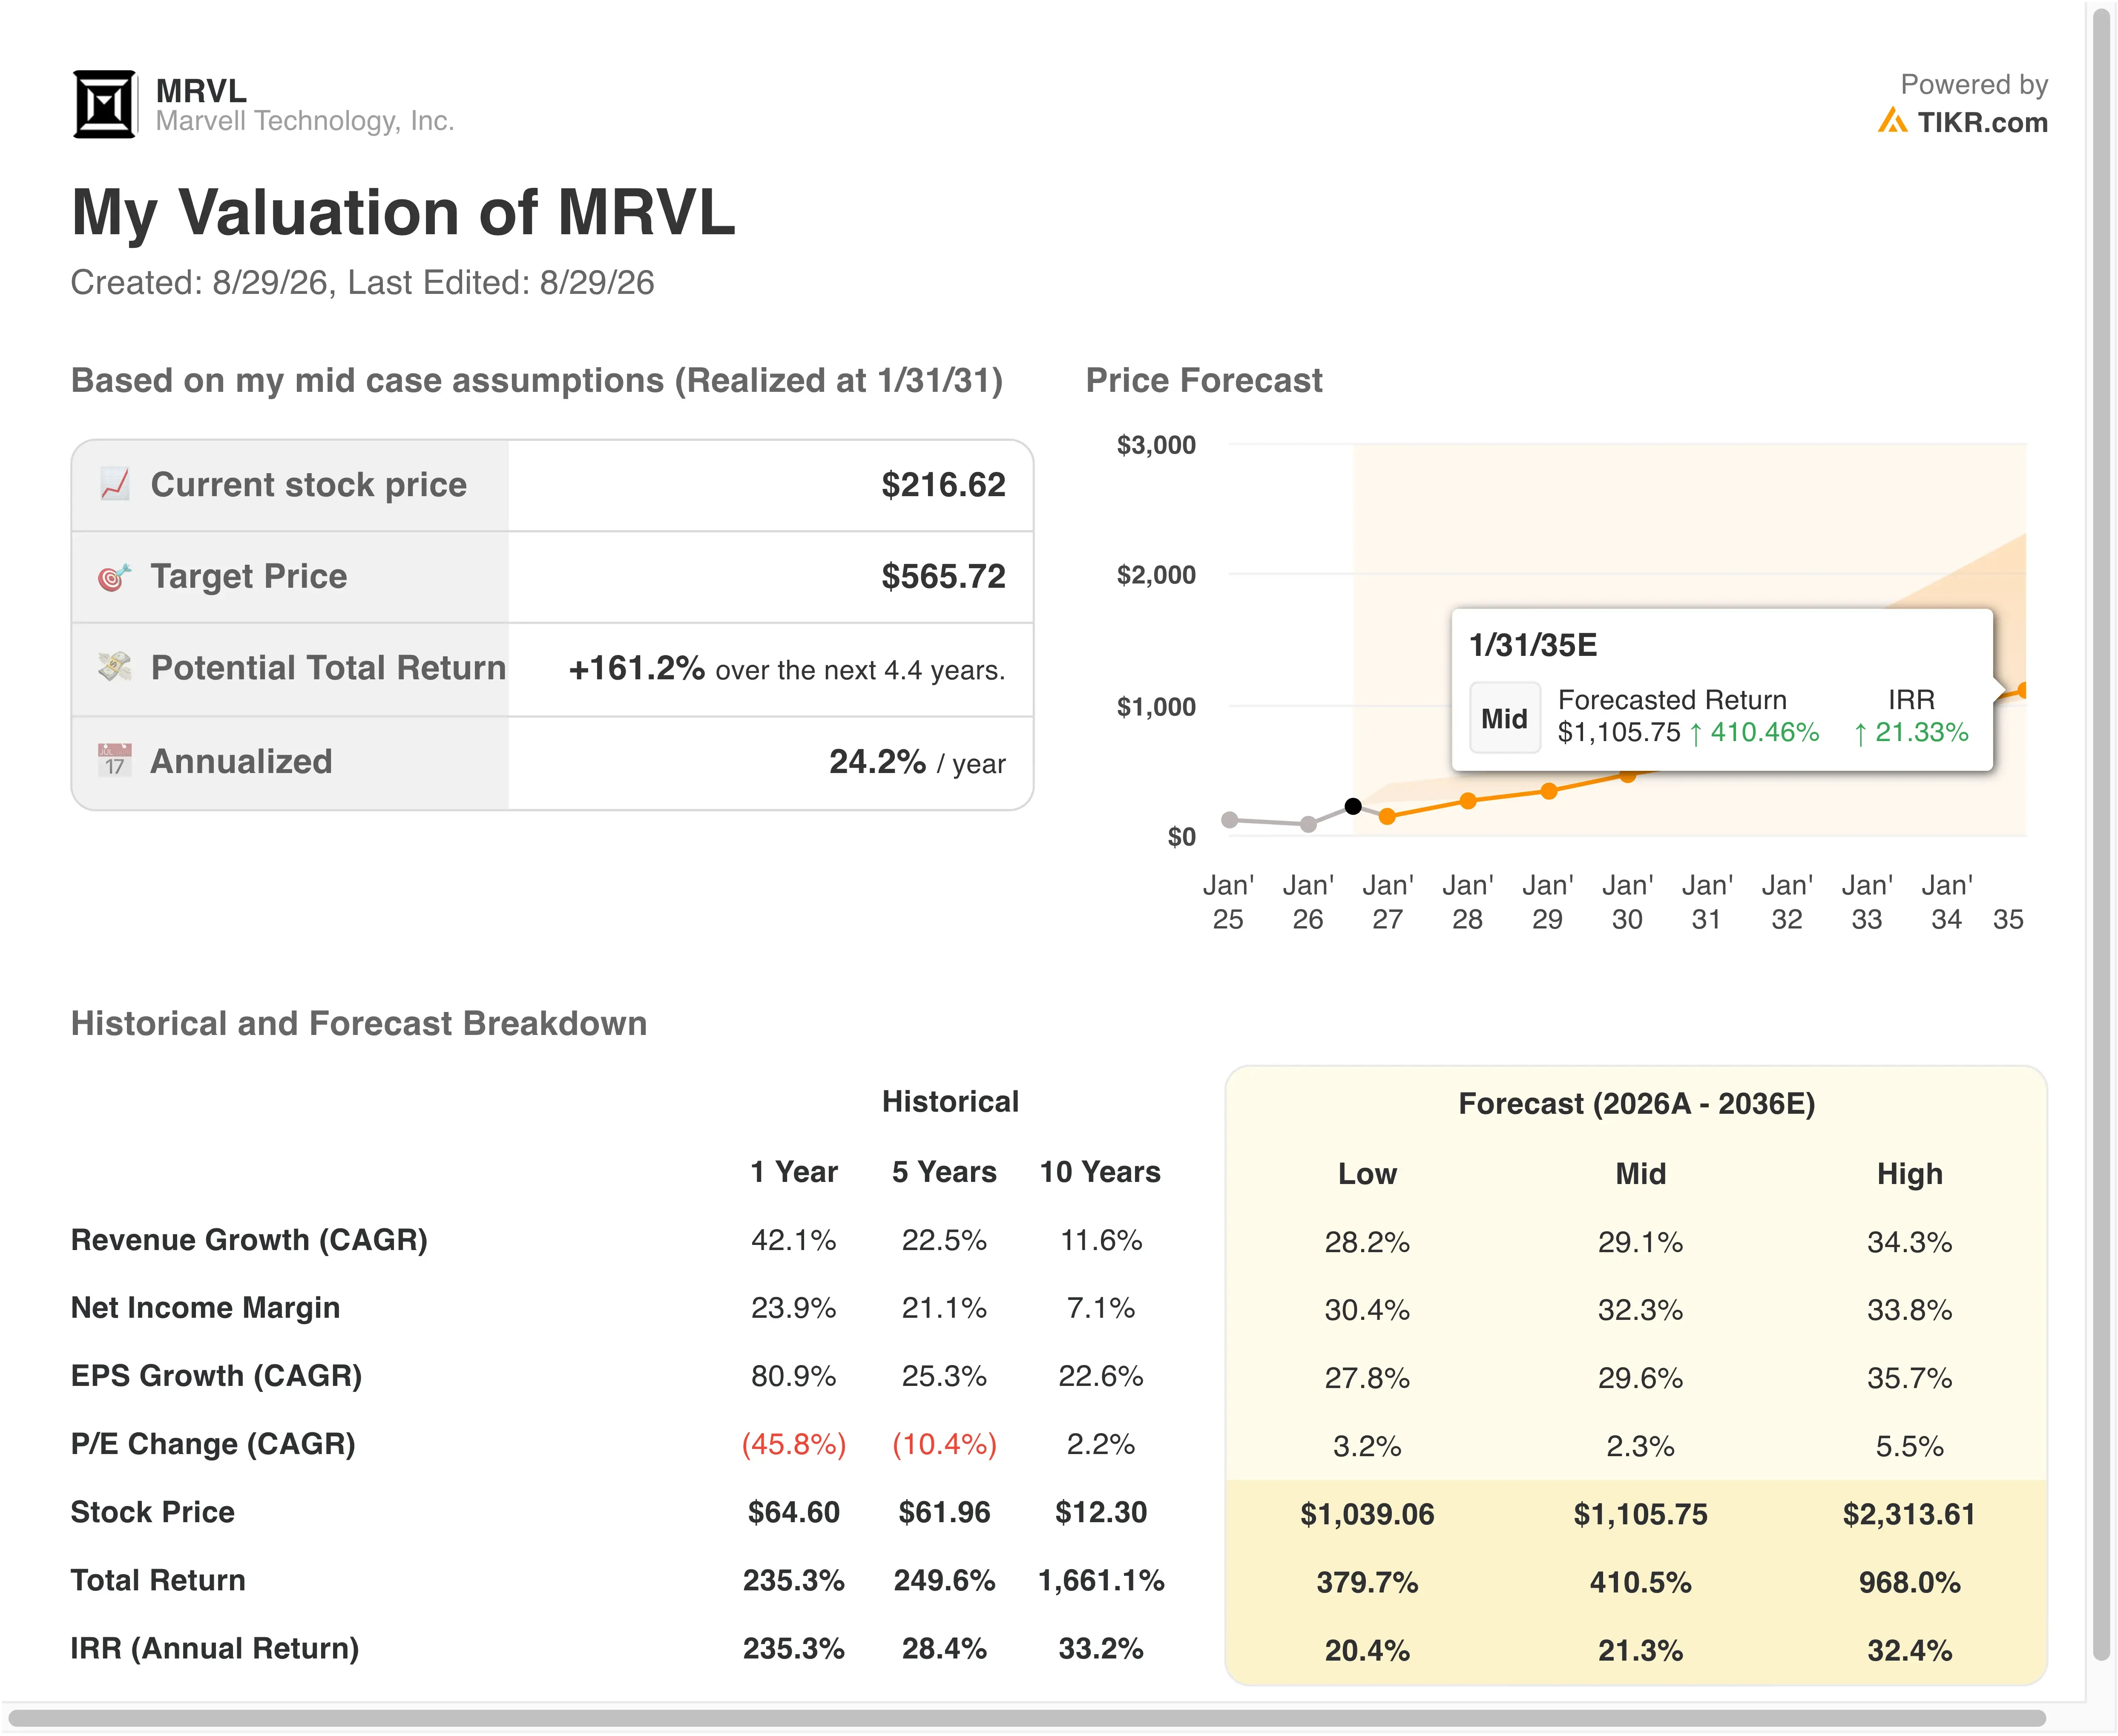Viewport: 2118px width, 1736px height.
Task: Click the Jan '26 gray historical point
Action: [1309, 824]
